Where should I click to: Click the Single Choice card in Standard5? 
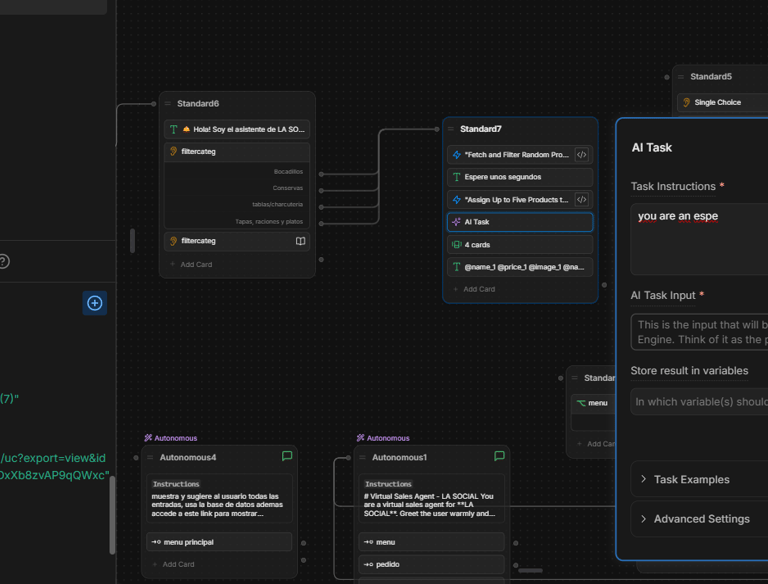tap(722, 102)
